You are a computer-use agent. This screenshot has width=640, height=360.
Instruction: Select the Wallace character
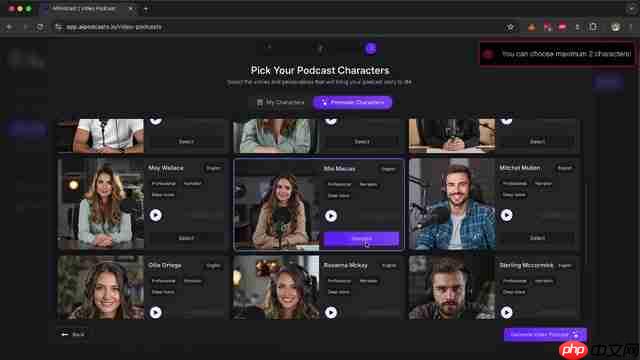pyautogui.click(x=186, y=238)
